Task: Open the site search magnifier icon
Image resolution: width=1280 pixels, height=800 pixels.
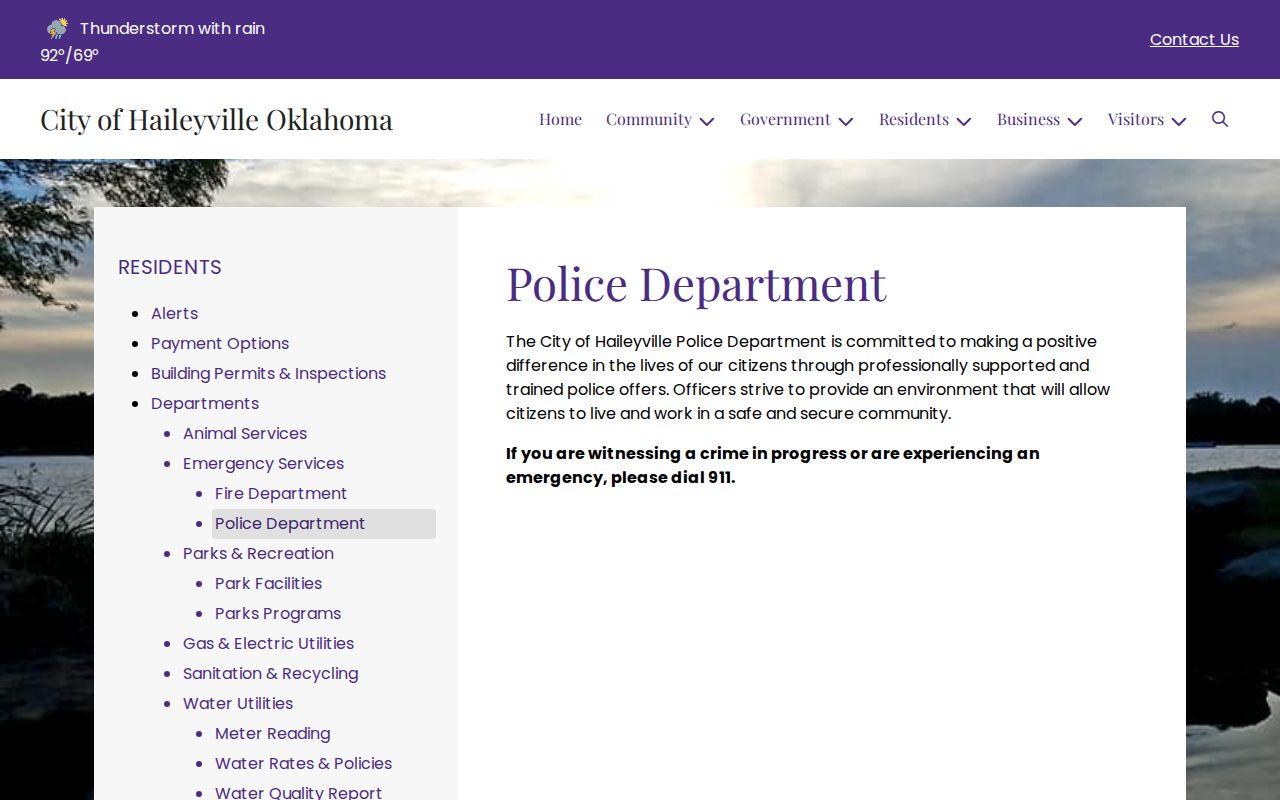Action: coord(1220,119)
